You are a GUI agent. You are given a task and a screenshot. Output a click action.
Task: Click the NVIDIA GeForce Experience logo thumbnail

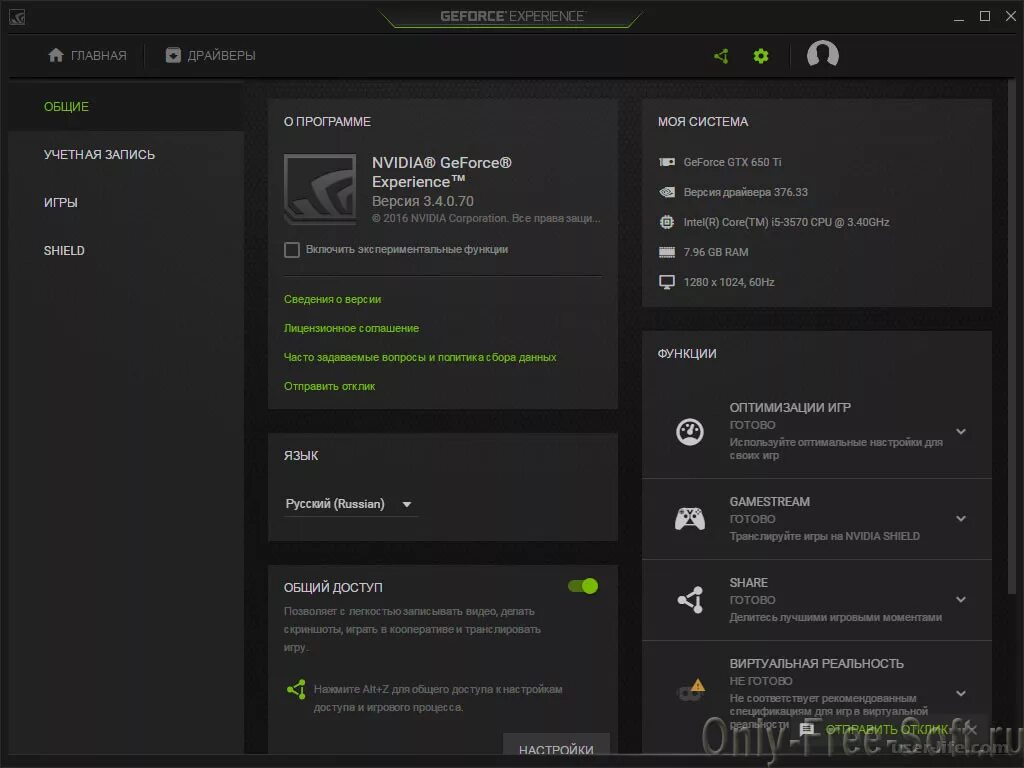tap(320, 189)
